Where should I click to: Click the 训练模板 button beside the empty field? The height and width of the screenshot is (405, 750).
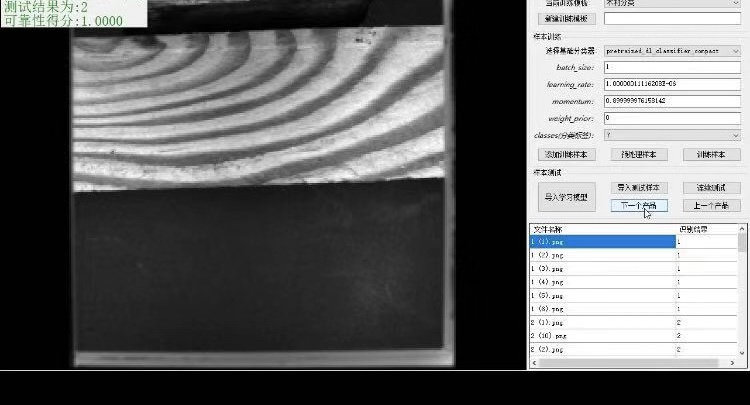[567, 19]
